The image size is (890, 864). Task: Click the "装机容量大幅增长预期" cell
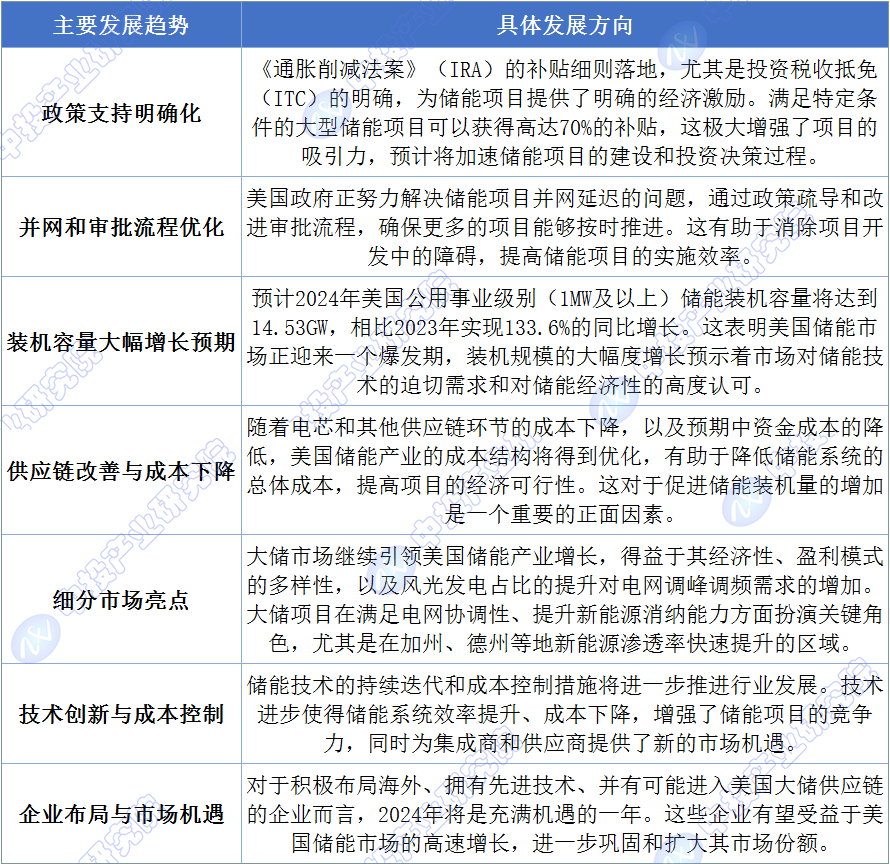120,342
